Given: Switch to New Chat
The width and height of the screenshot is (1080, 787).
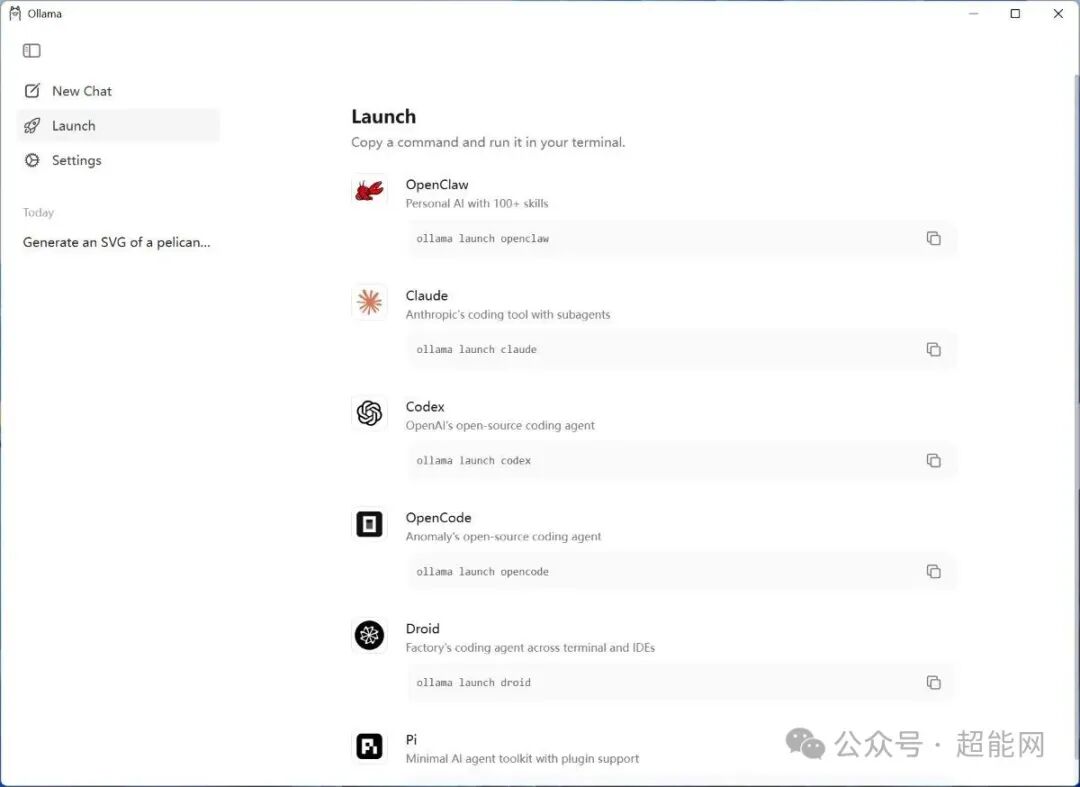Looking at the screenshot, I should 81,90.
